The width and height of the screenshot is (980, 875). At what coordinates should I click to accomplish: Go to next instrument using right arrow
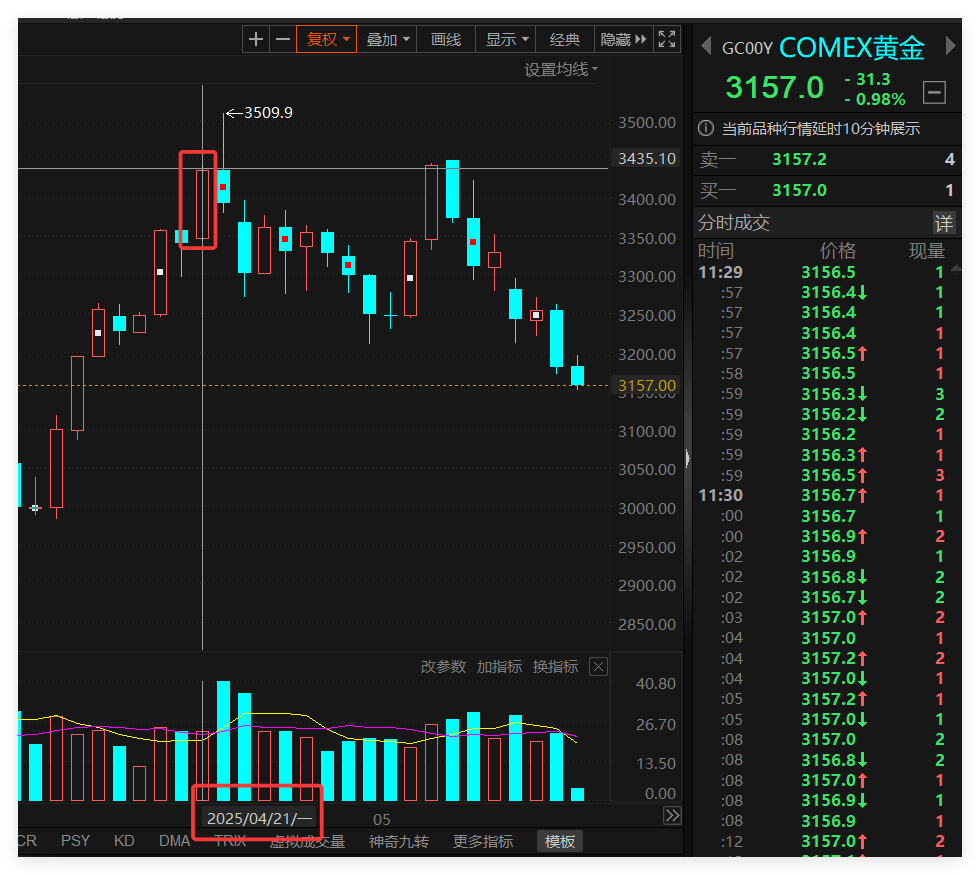coord(950,46)
